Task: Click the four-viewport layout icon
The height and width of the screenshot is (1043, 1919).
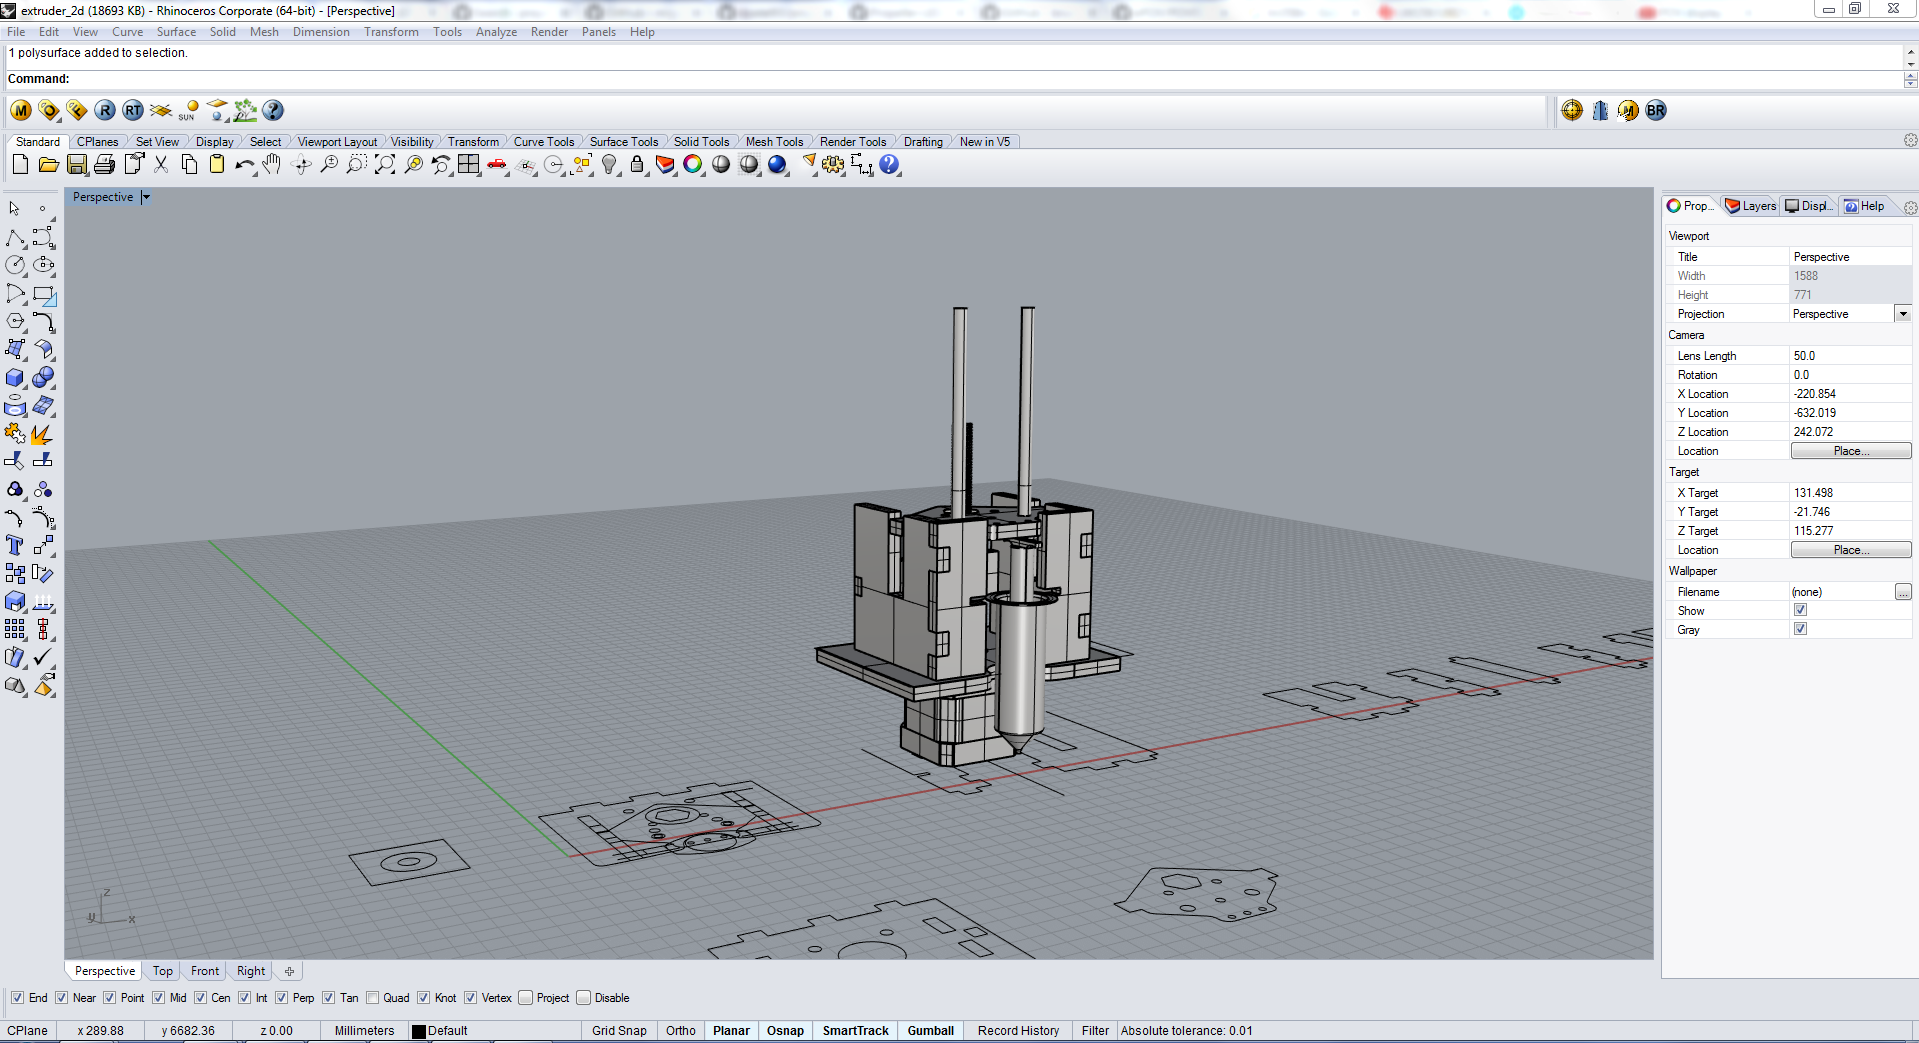Action: click(469, 165)
